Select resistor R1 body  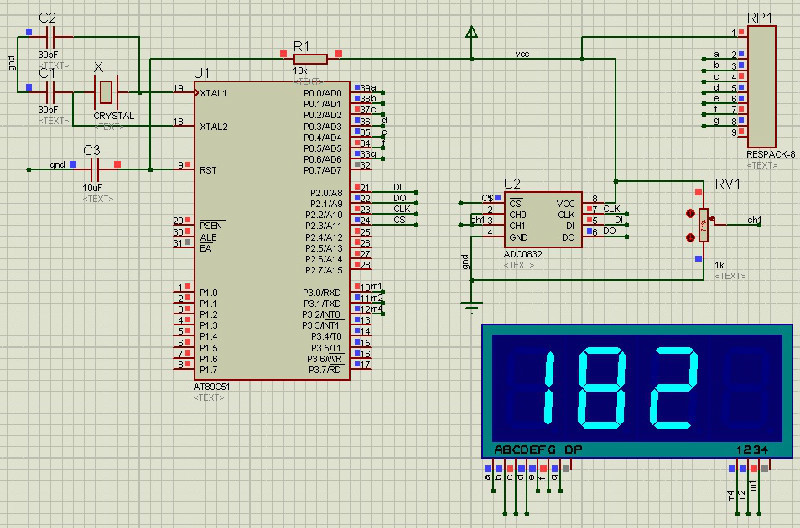point(308,58)
